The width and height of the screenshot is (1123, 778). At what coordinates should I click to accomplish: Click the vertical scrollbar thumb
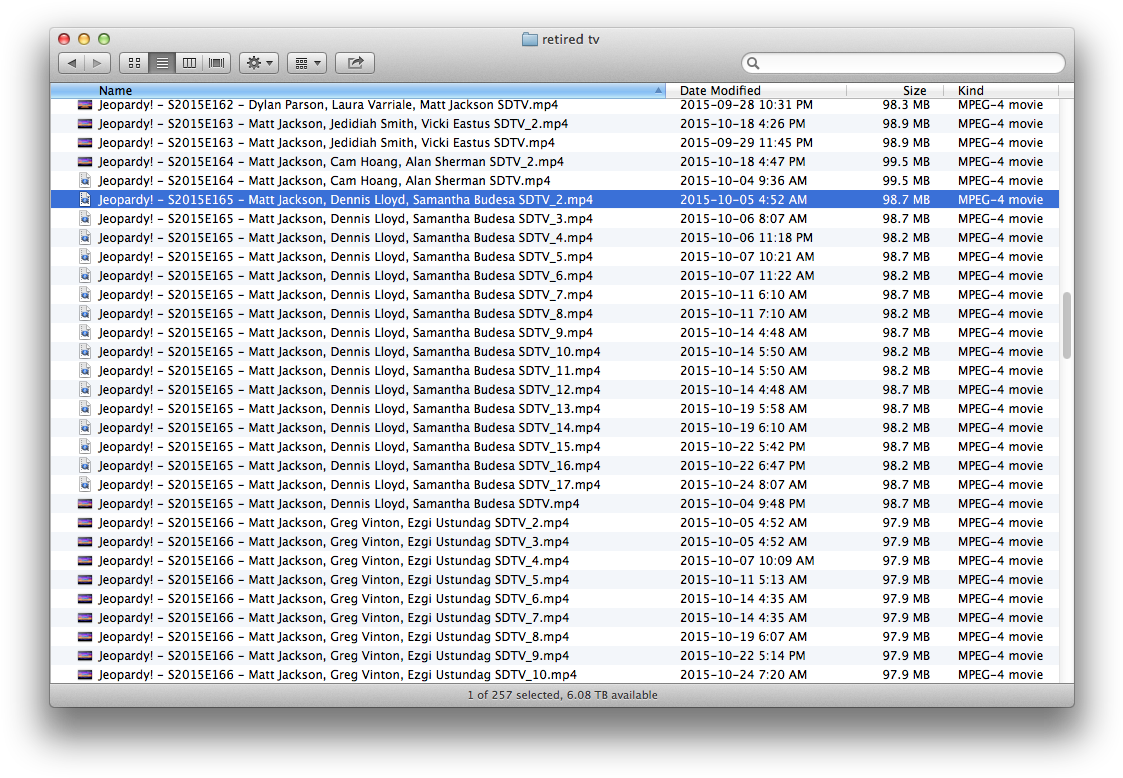tap(1066, 325)
